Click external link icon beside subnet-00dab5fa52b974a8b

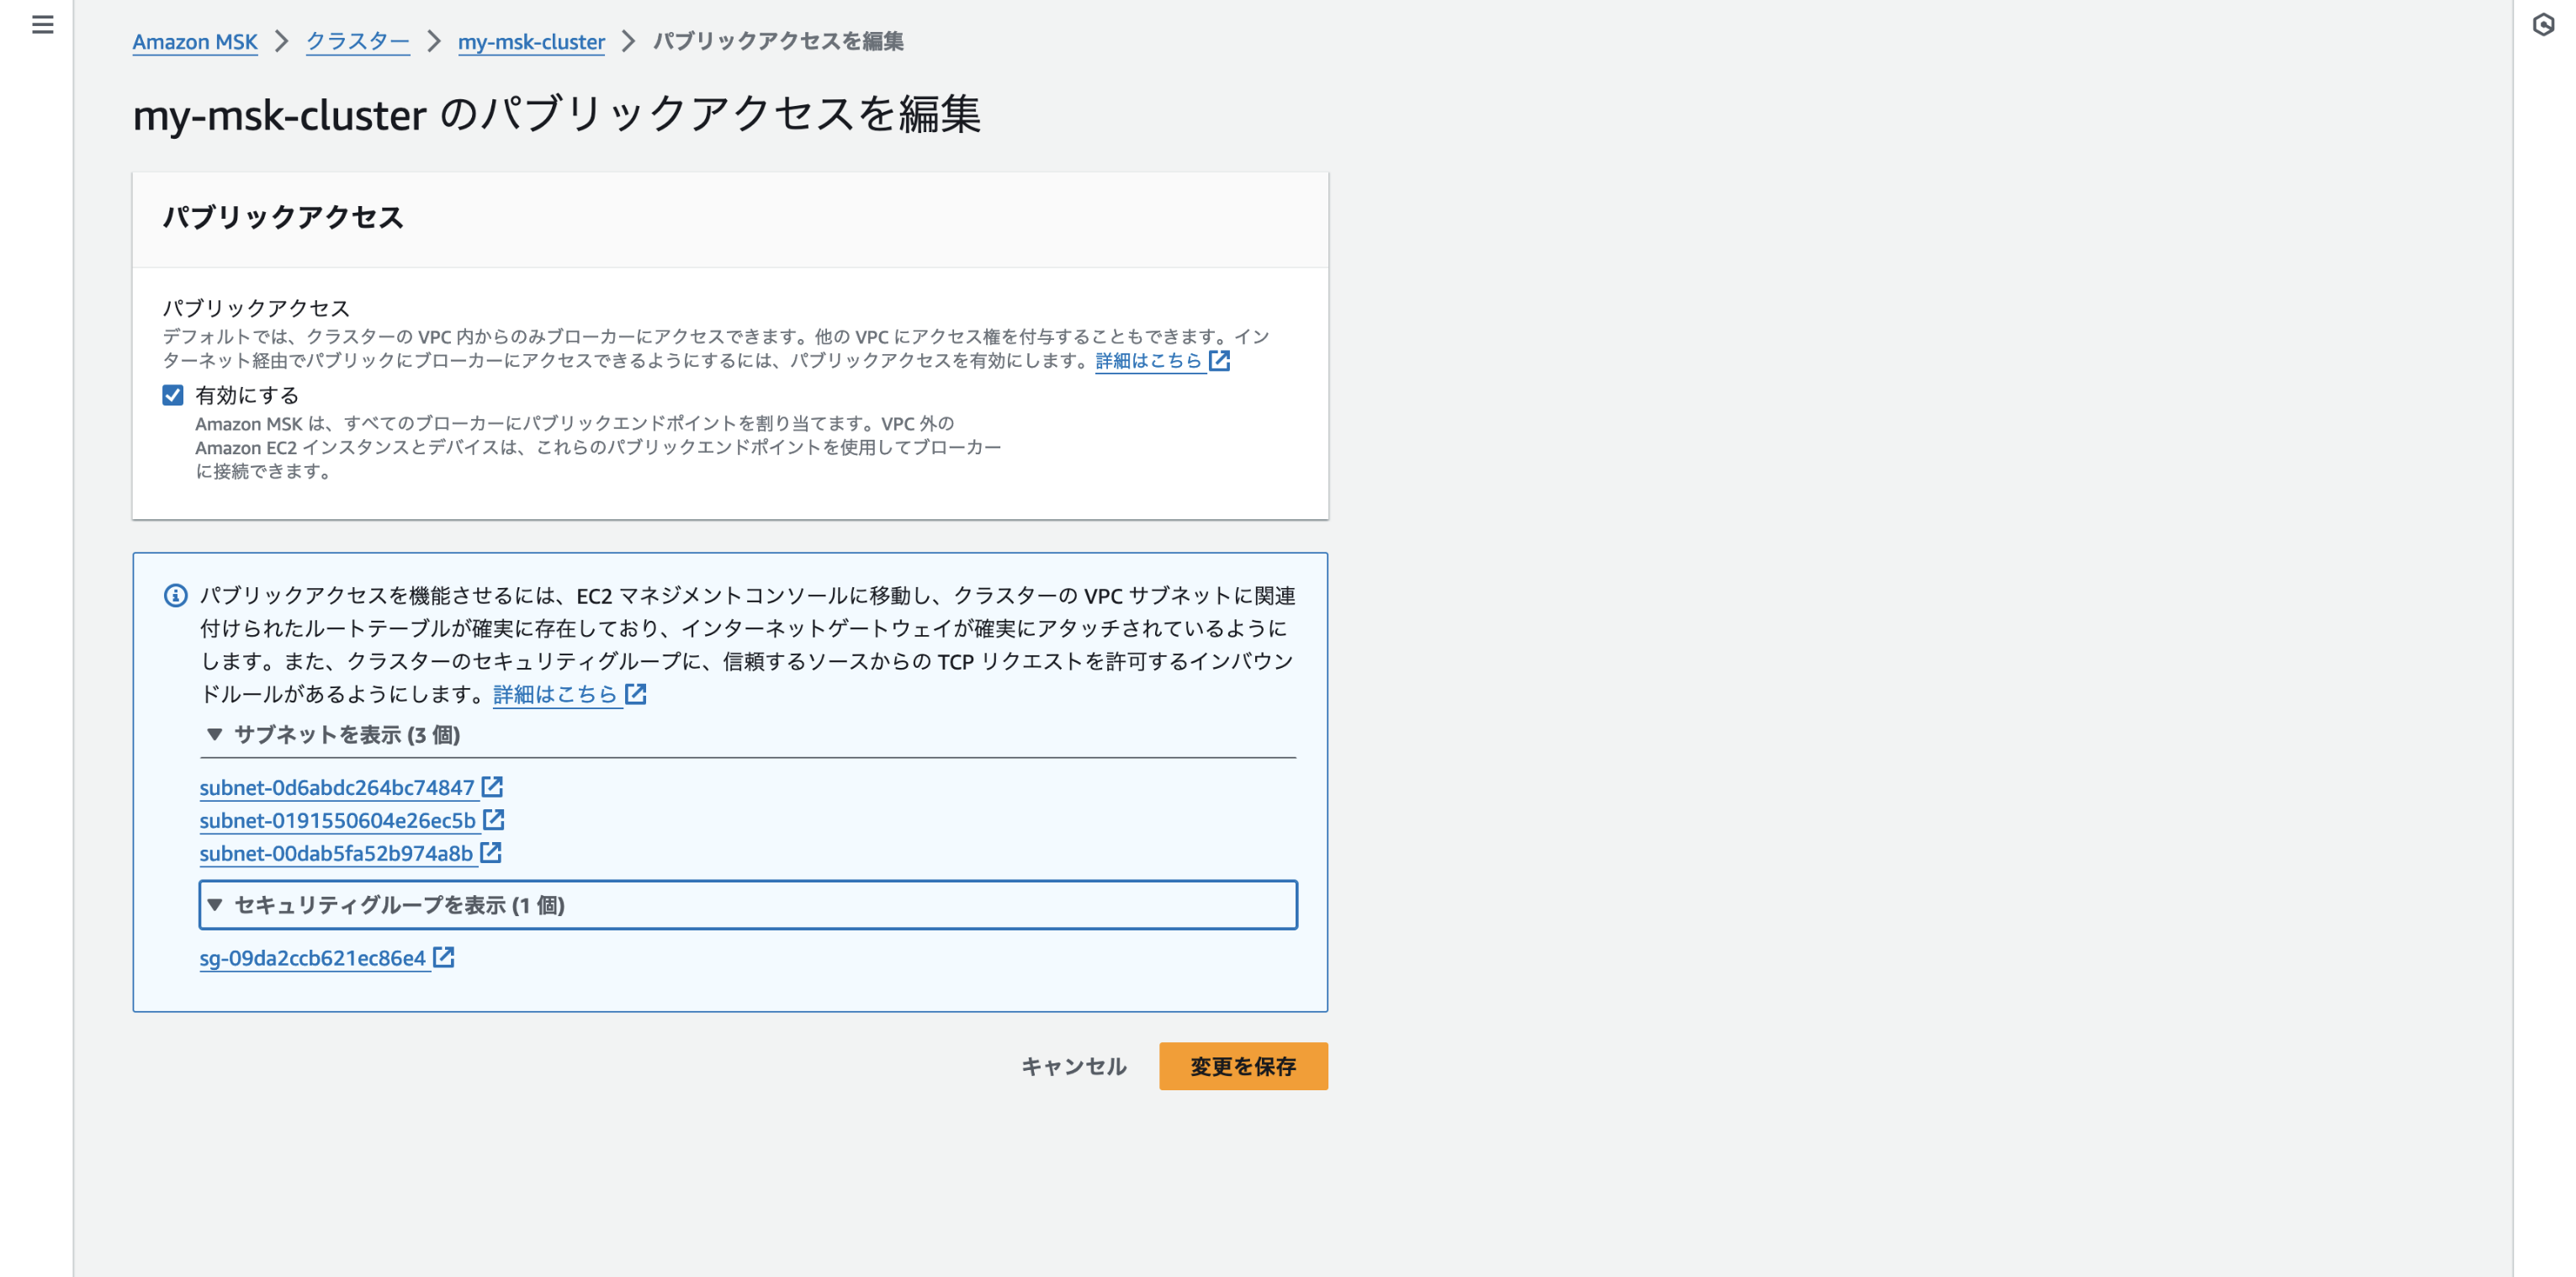point(491,852)
